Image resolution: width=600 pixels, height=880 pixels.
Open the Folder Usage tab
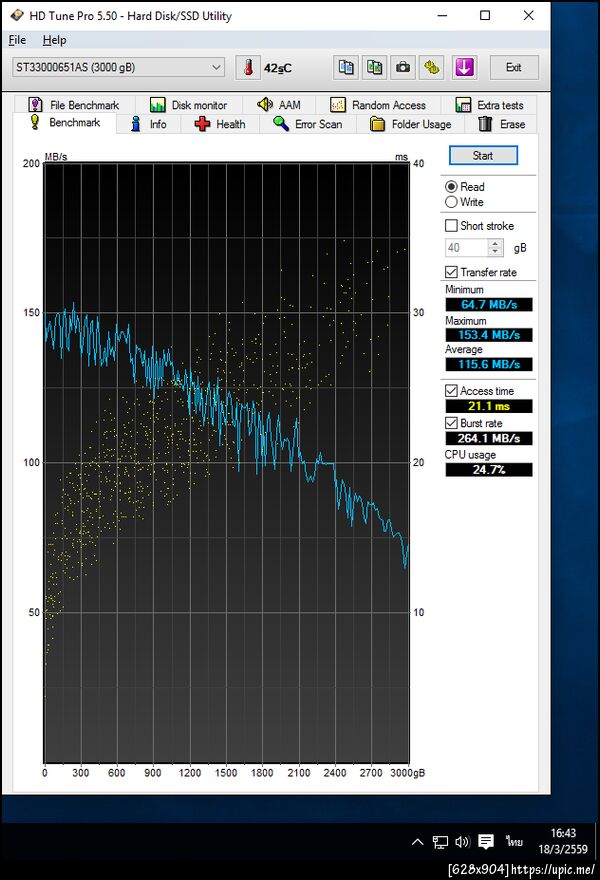point(411,124)
